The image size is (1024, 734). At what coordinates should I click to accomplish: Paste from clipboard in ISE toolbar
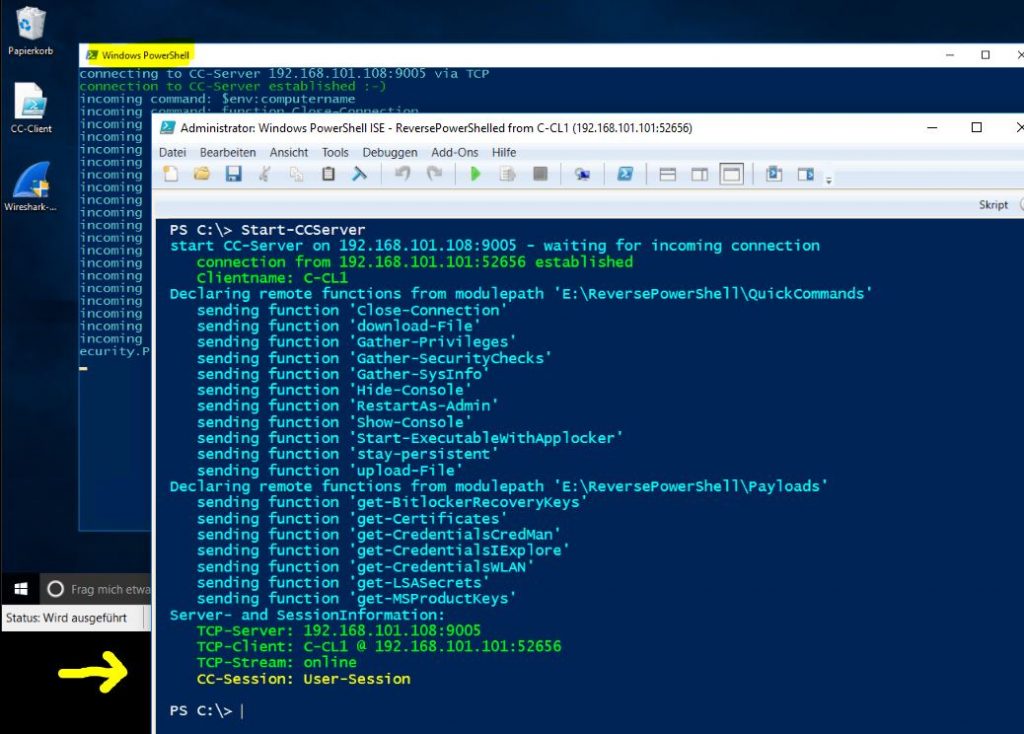tap(328, 174)
